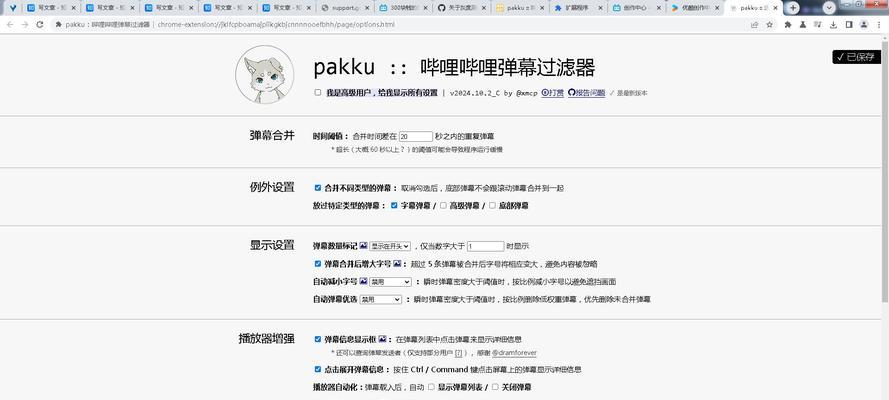Image resolution: width=889 pixels, height=400 pixels.
Task: Click the [?] help link for partial users
Action: point(458,353)
